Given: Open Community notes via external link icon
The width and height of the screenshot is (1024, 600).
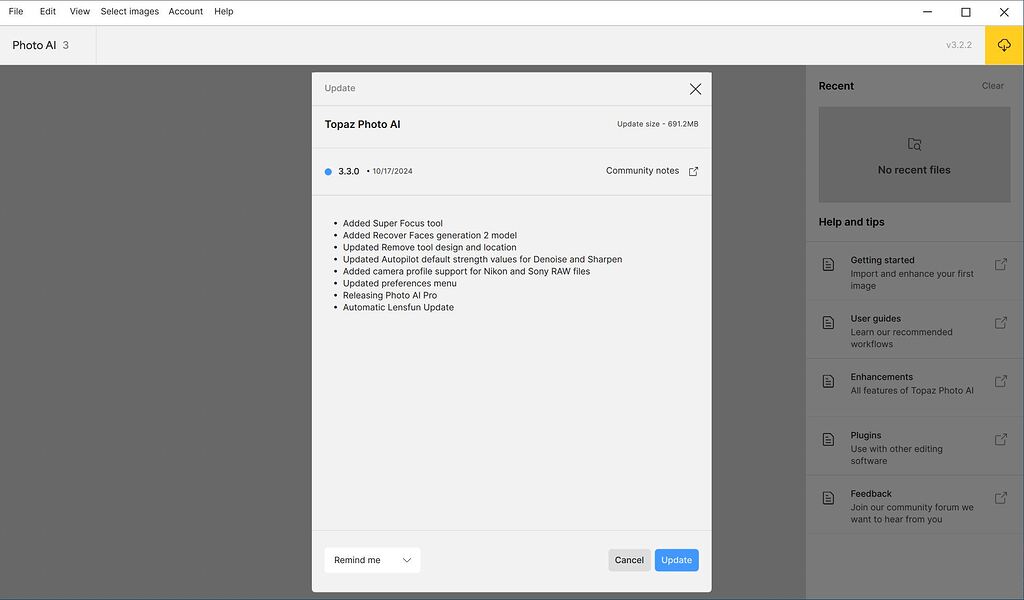Looking at the screenshot, I should (693, 170).
